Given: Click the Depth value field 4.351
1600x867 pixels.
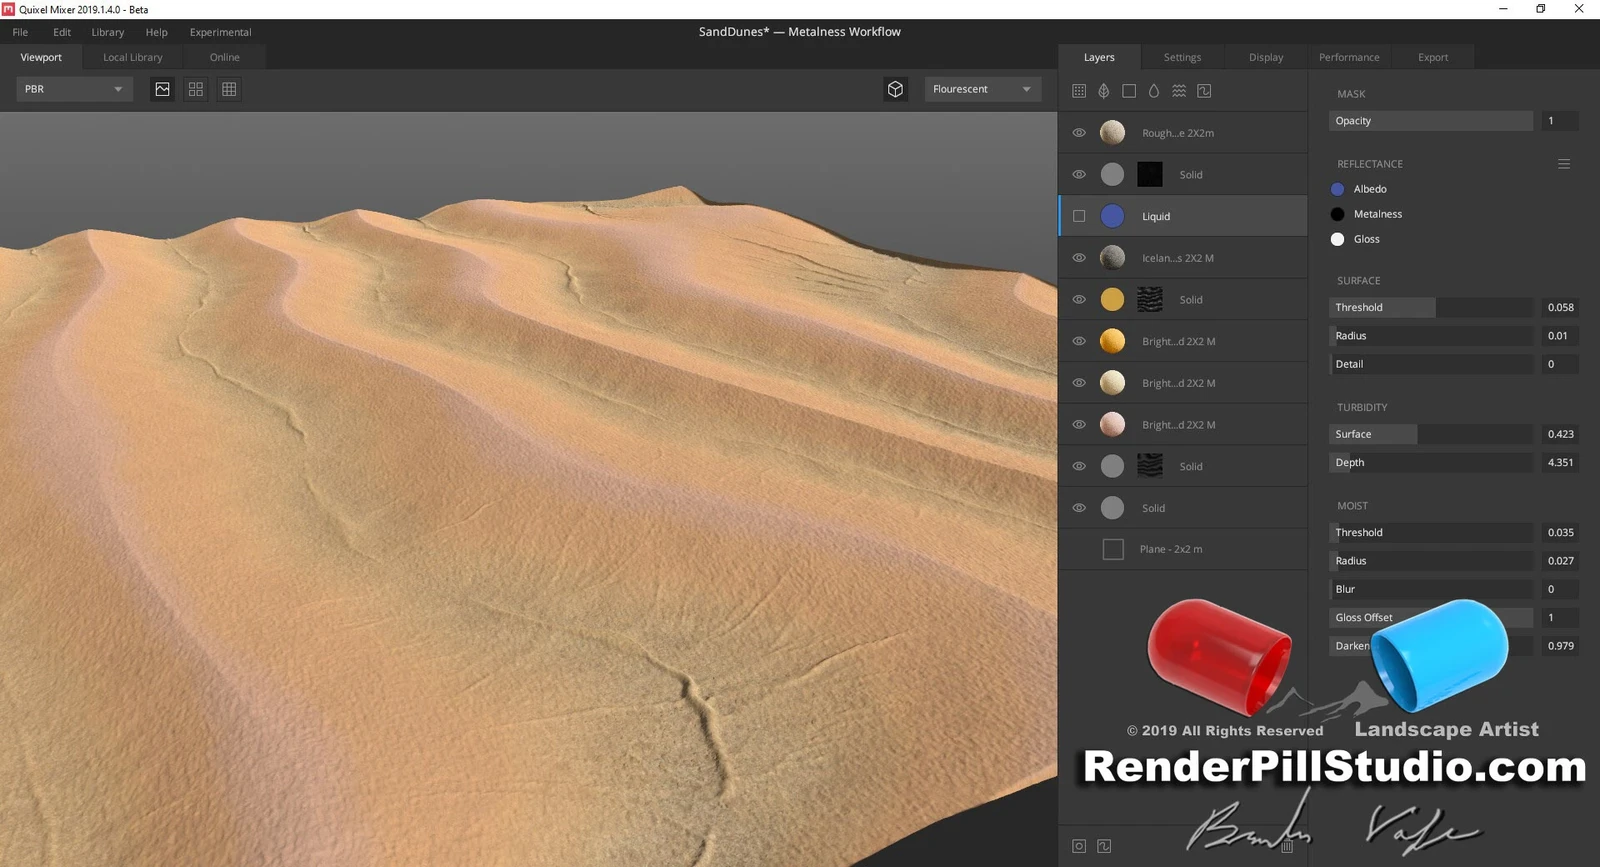Looking at the screenshot, I should [1560, 463].
